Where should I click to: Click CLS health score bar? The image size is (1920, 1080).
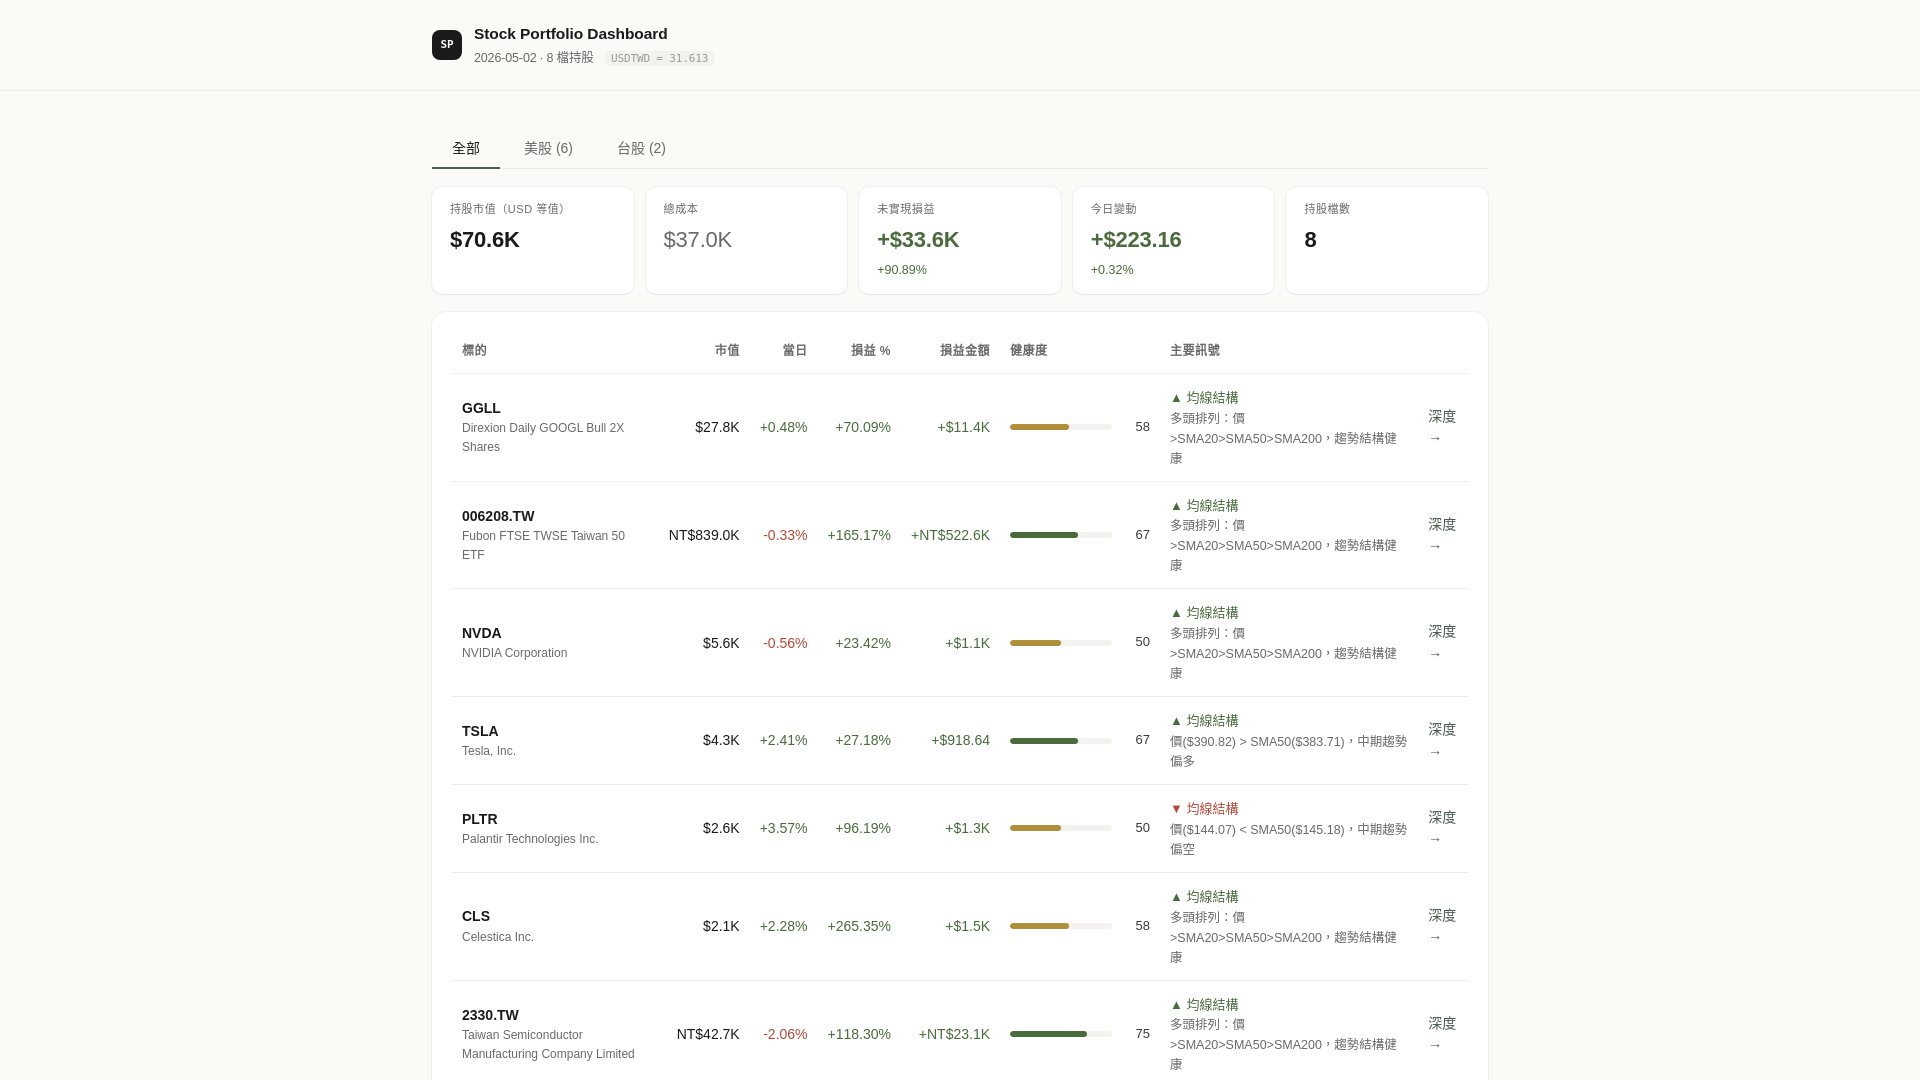1060,926
